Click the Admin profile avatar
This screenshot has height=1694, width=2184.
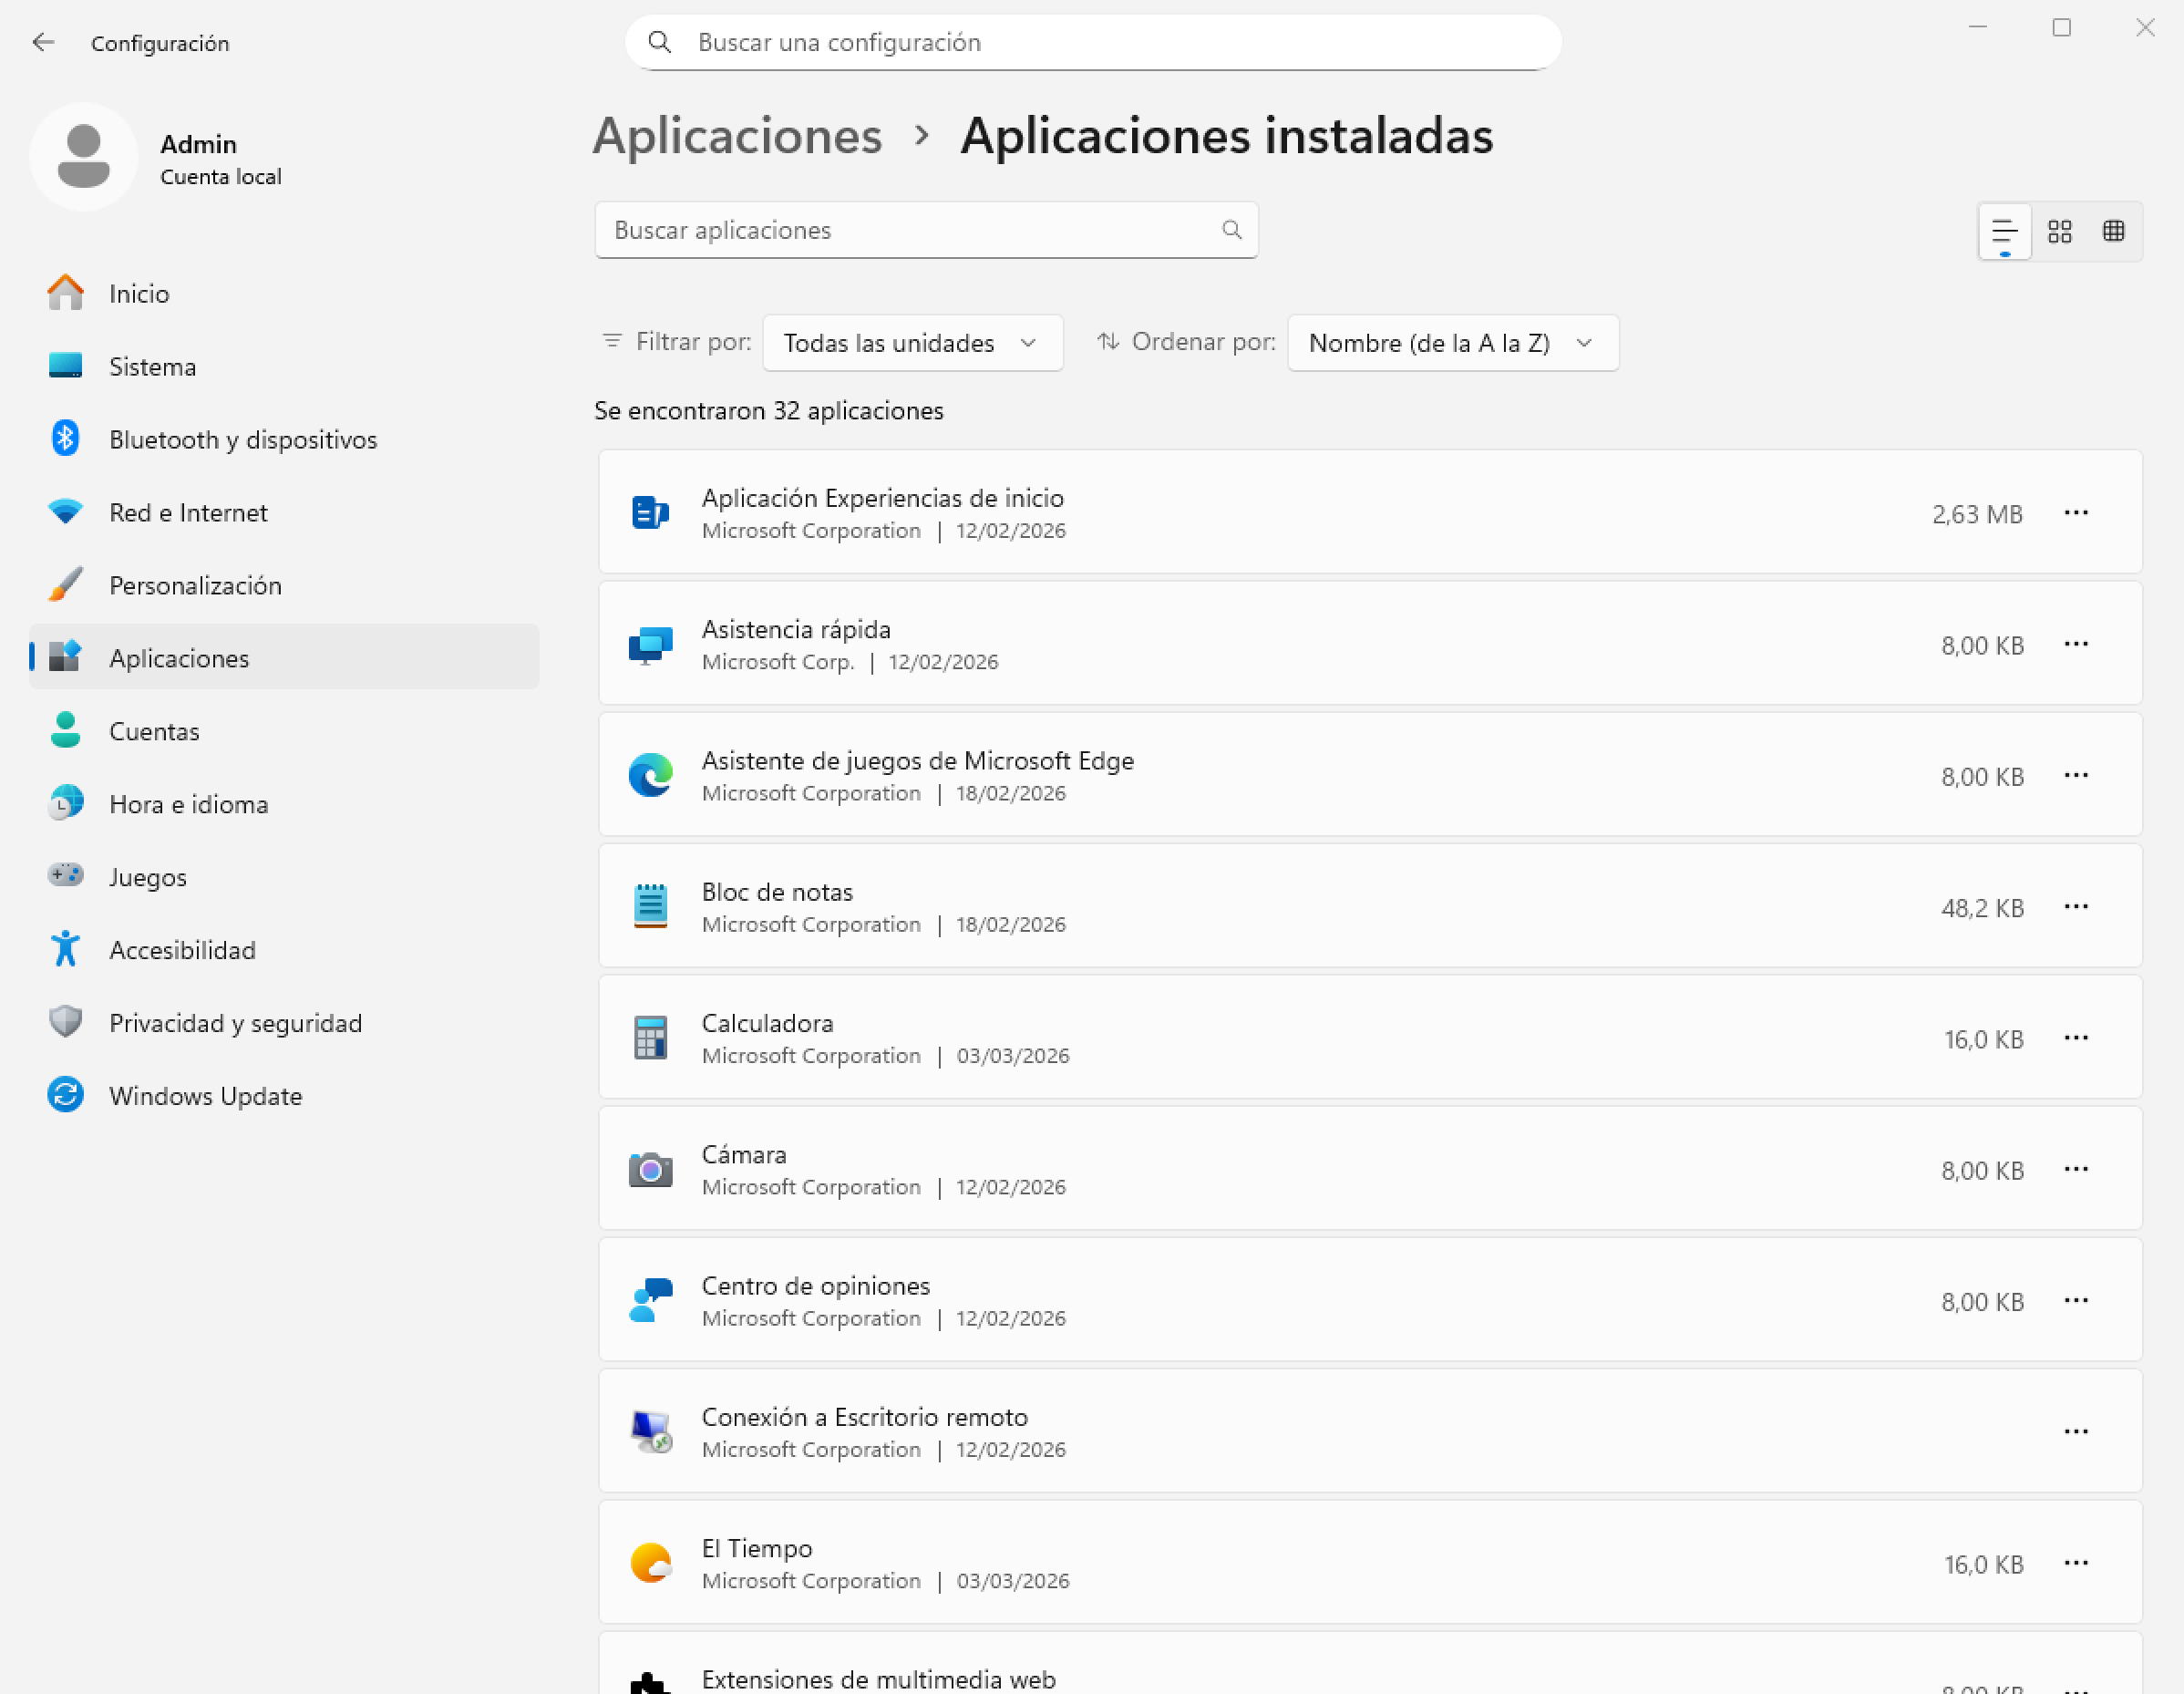[83, 157]
